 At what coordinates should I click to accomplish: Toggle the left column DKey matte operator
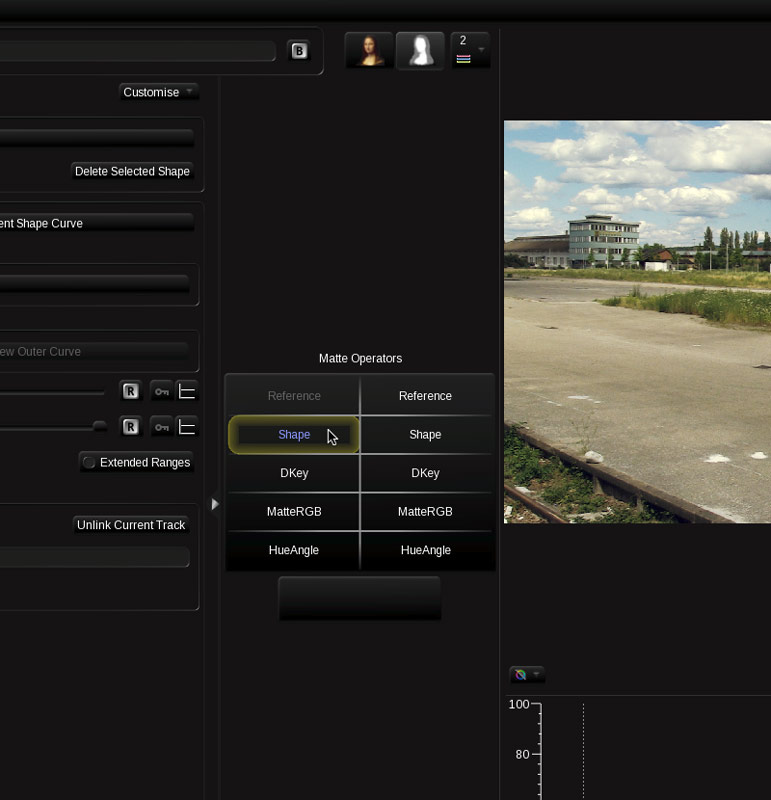point(293,473)
